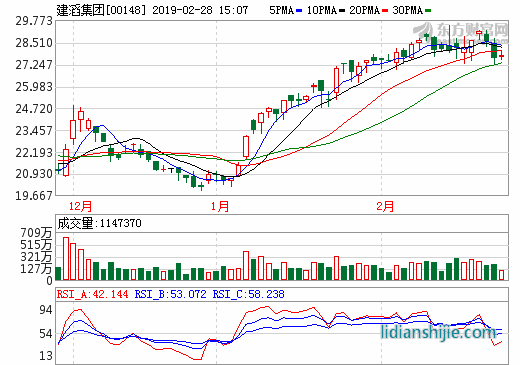Click the blue 5PMA legend color dash
Screen dimensions: 520x365
(299, 11)
